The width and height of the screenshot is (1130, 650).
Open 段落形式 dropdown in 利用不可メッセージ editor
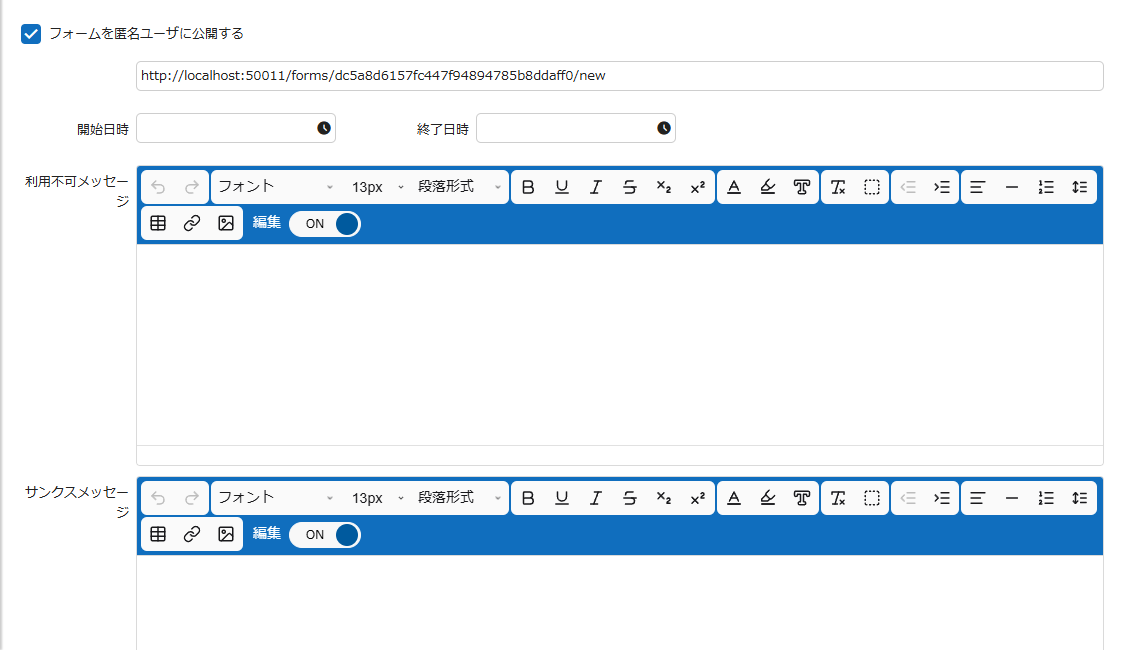pos(460,187)
